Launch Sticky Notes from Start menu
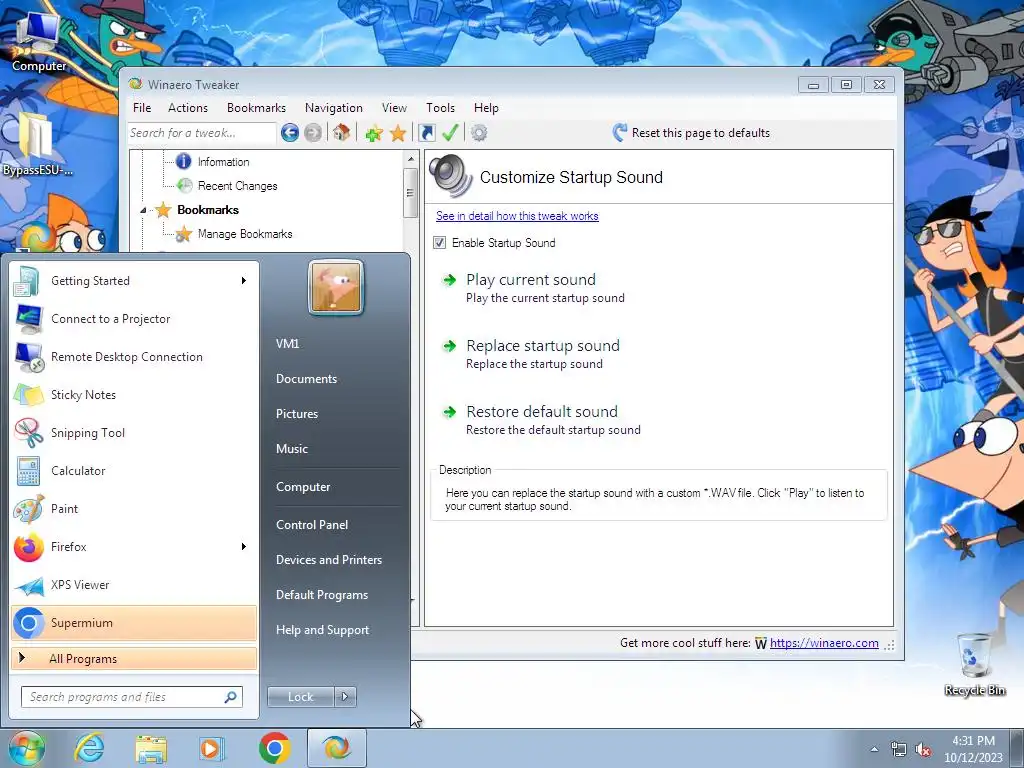This screenshot has width=1024, height=768. click(134, 395)
